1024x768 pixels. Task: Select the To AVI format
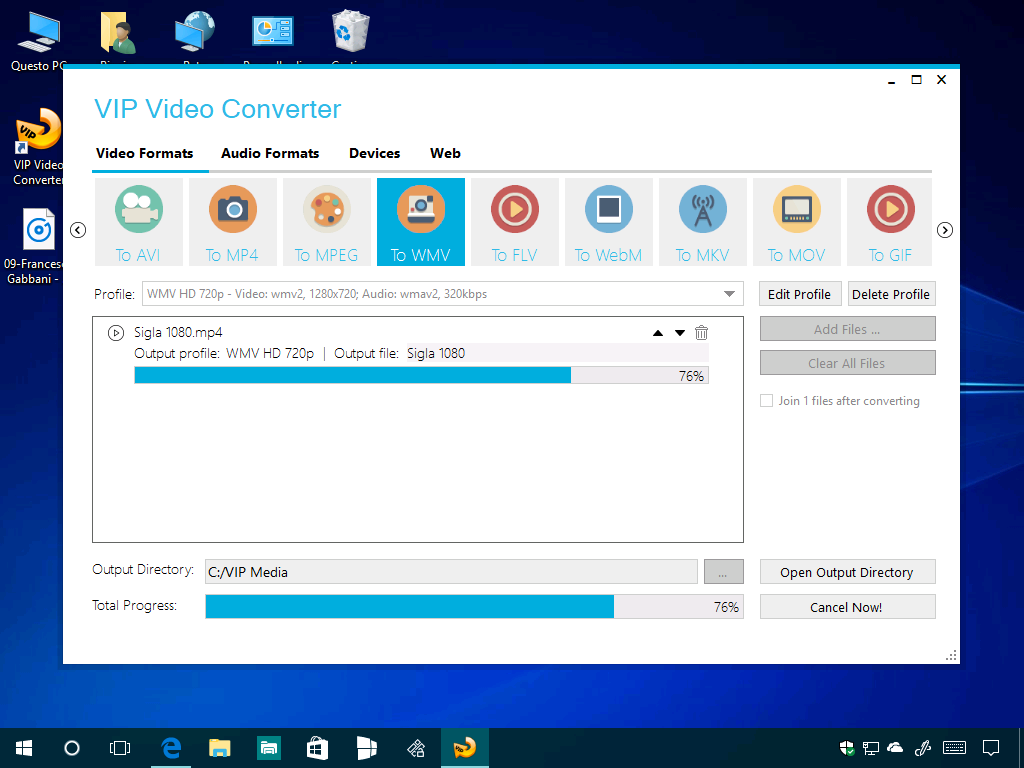(139, 222)
